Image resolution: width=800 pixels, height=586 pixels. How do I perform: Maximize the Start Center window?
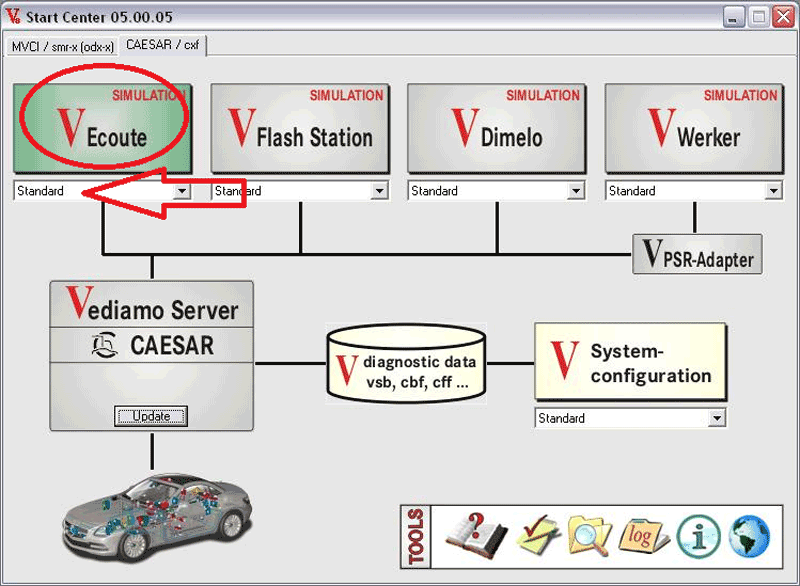point(758,17)
